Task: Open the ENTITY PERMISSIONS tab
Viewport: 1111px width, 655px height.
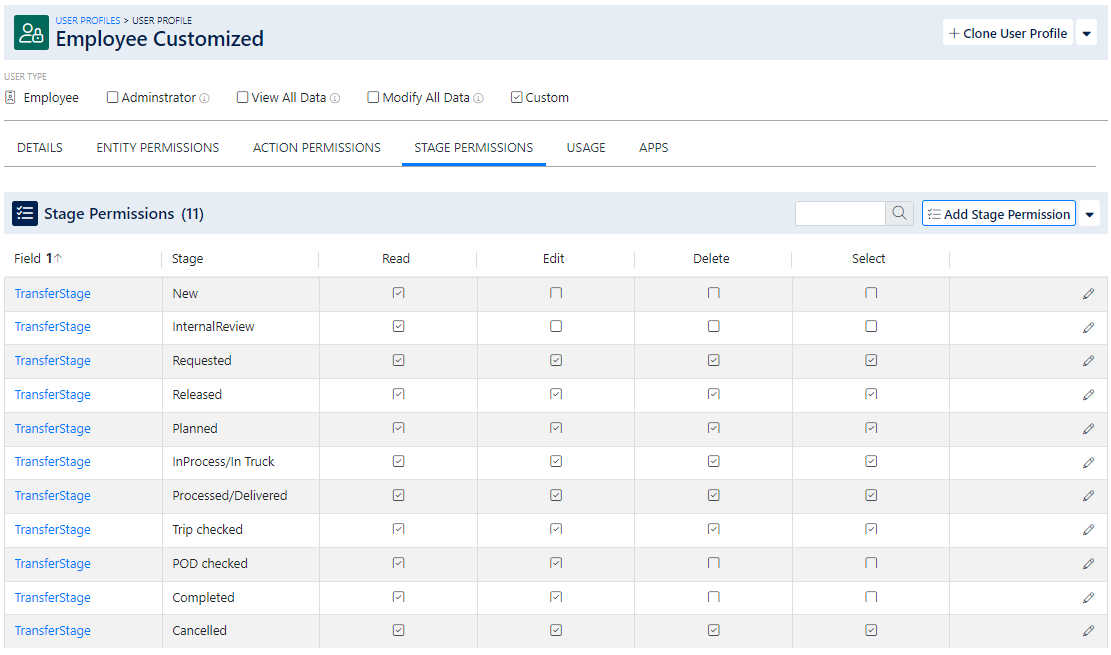Action: click(x=157, y=147)
